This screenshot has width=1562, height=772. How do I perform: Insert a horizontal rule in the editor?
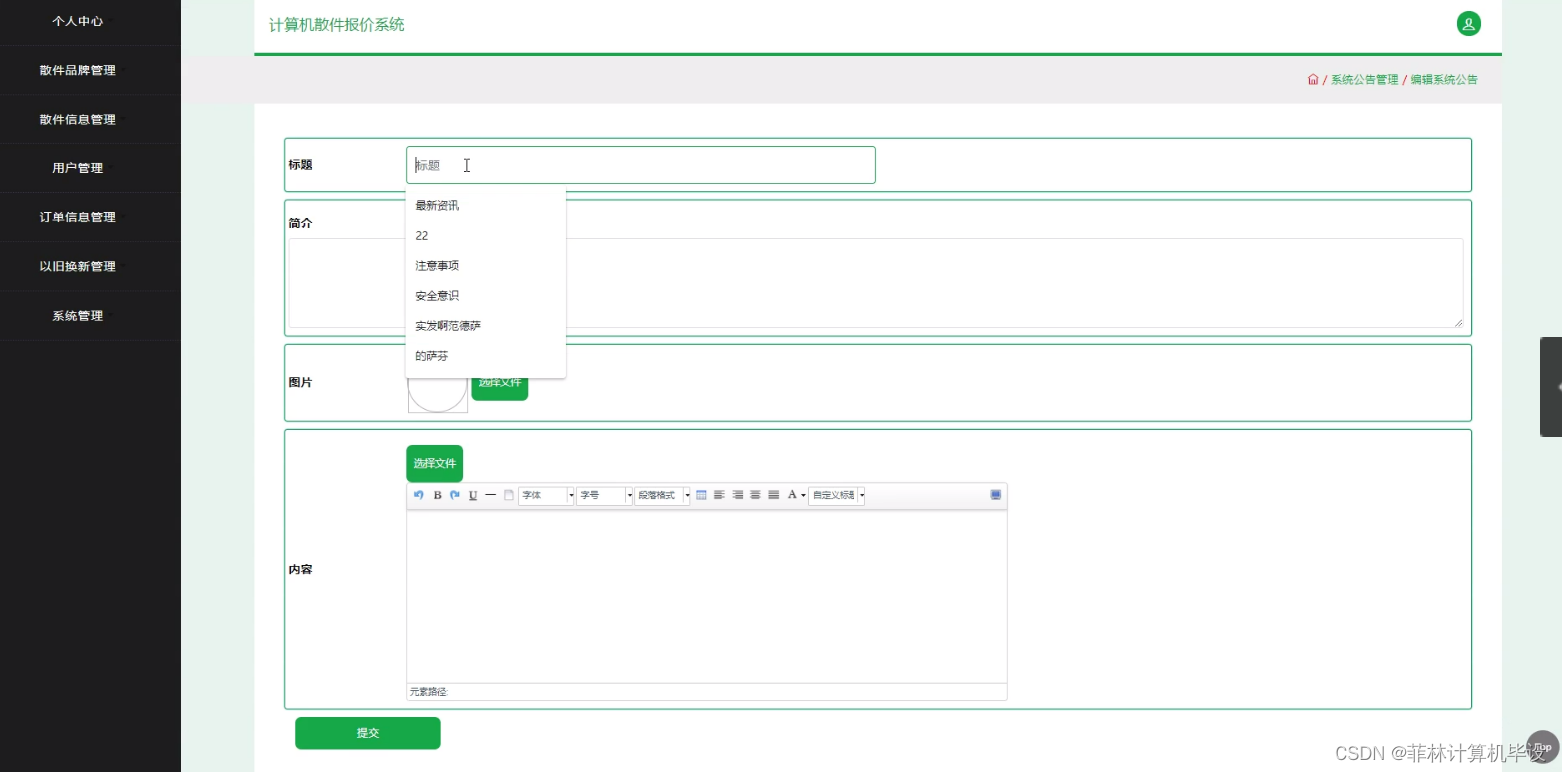[489, 495]
